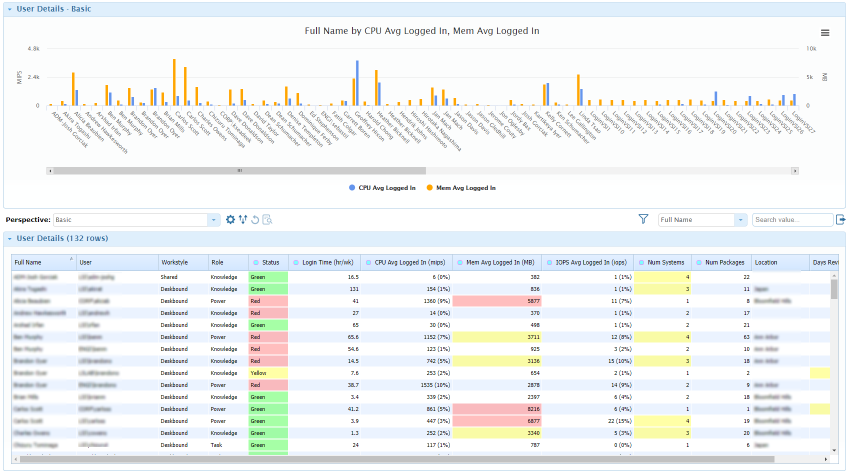The height and width of the screenshot is (474, 850).
Task: Open the Perspective Basic dropdown
Action: click(214, 220)
